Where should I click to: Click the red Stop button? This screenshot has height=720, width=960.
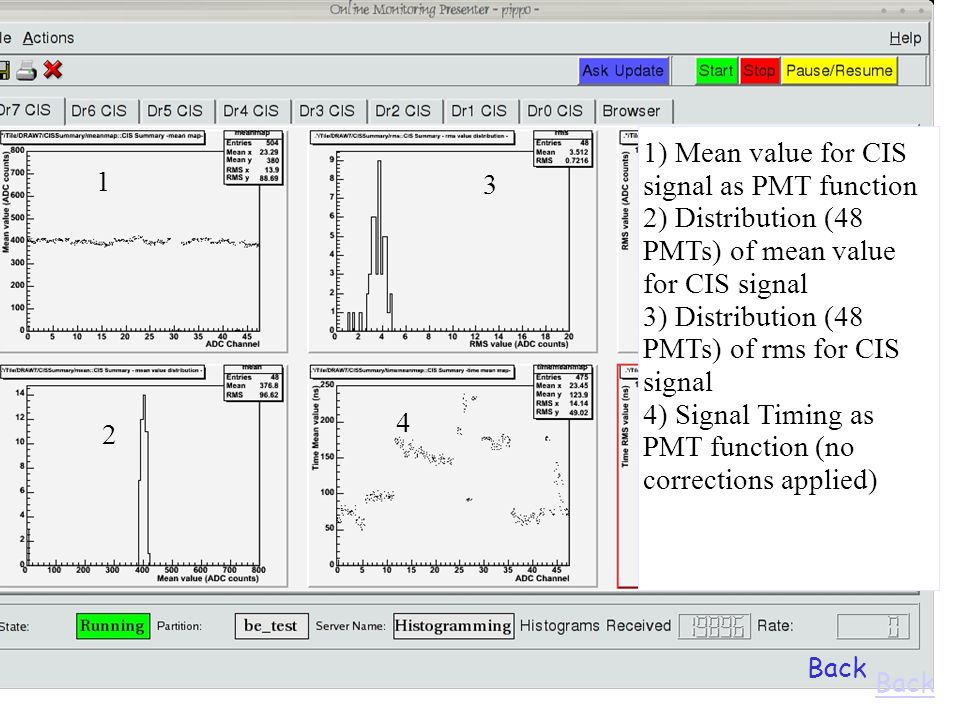click(759, 71)
